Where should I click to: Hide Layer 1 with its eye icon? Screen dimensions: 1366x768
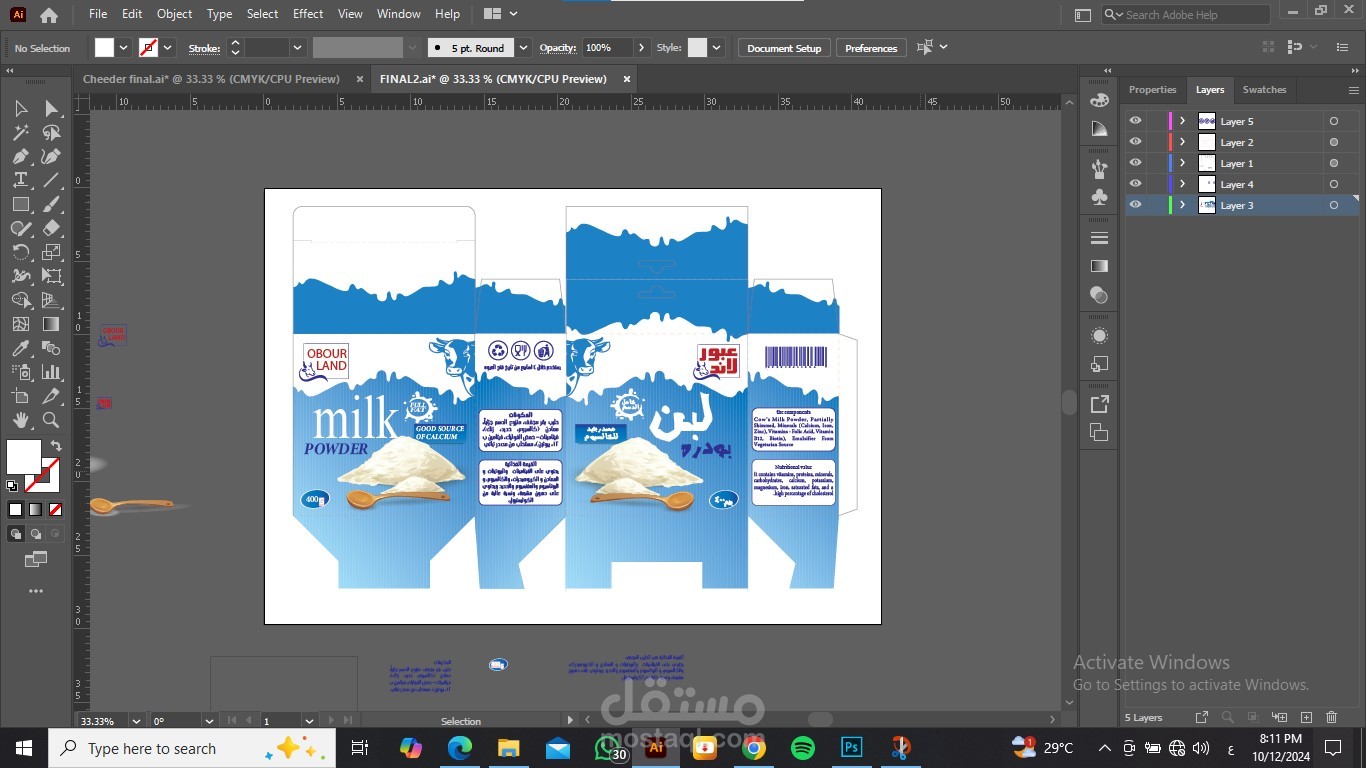[1135, 163]
